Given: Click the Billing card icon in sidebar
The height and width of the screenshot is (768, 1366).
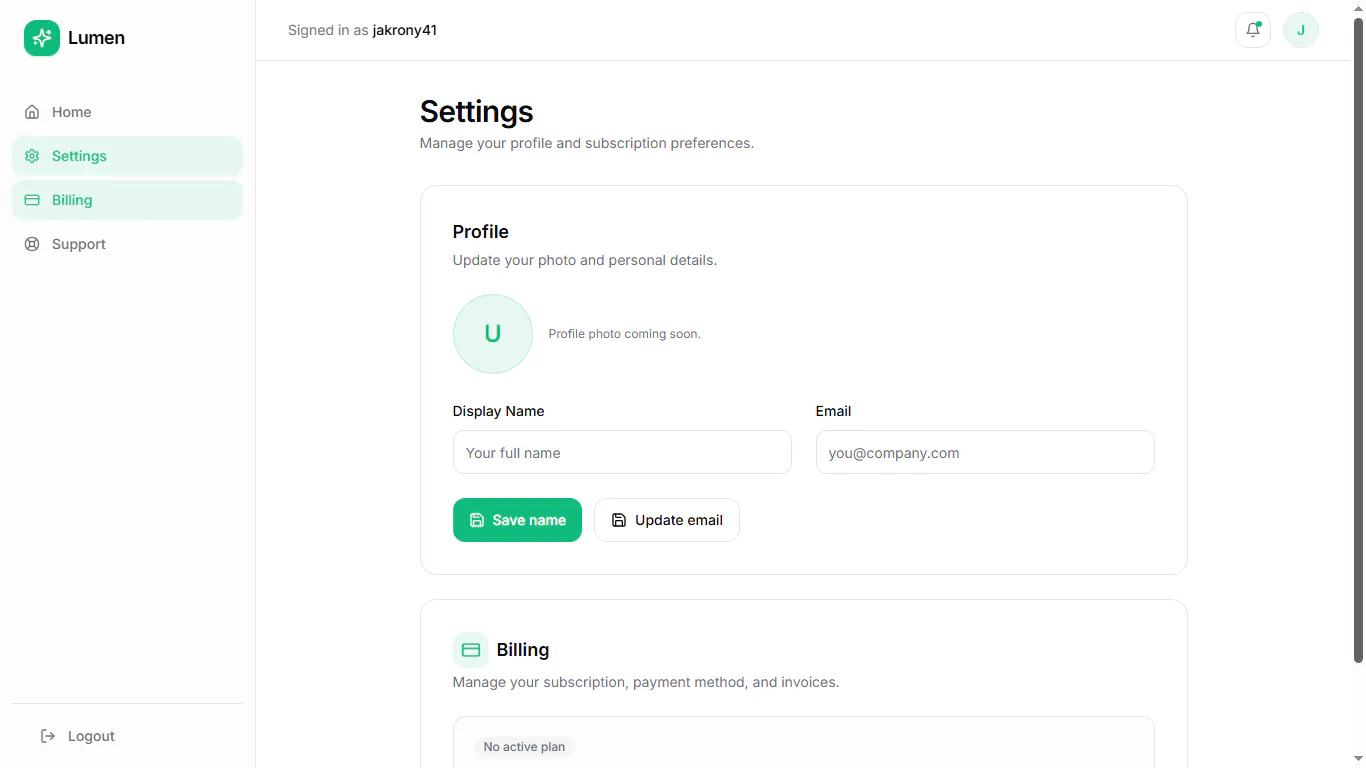Looking at the screenshot, I should click(32, 200).
